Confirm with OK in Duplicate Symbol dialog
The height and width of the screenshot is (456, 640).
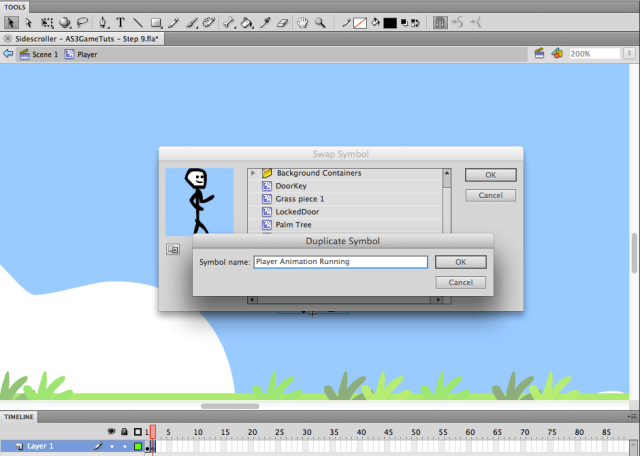coord(461,262)
